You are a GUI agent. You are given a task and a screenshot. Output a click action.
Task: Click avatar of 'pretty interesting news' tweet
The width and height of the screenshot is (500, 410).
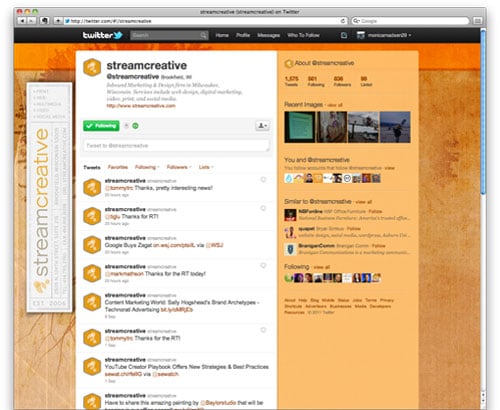(x=92, y=188)
